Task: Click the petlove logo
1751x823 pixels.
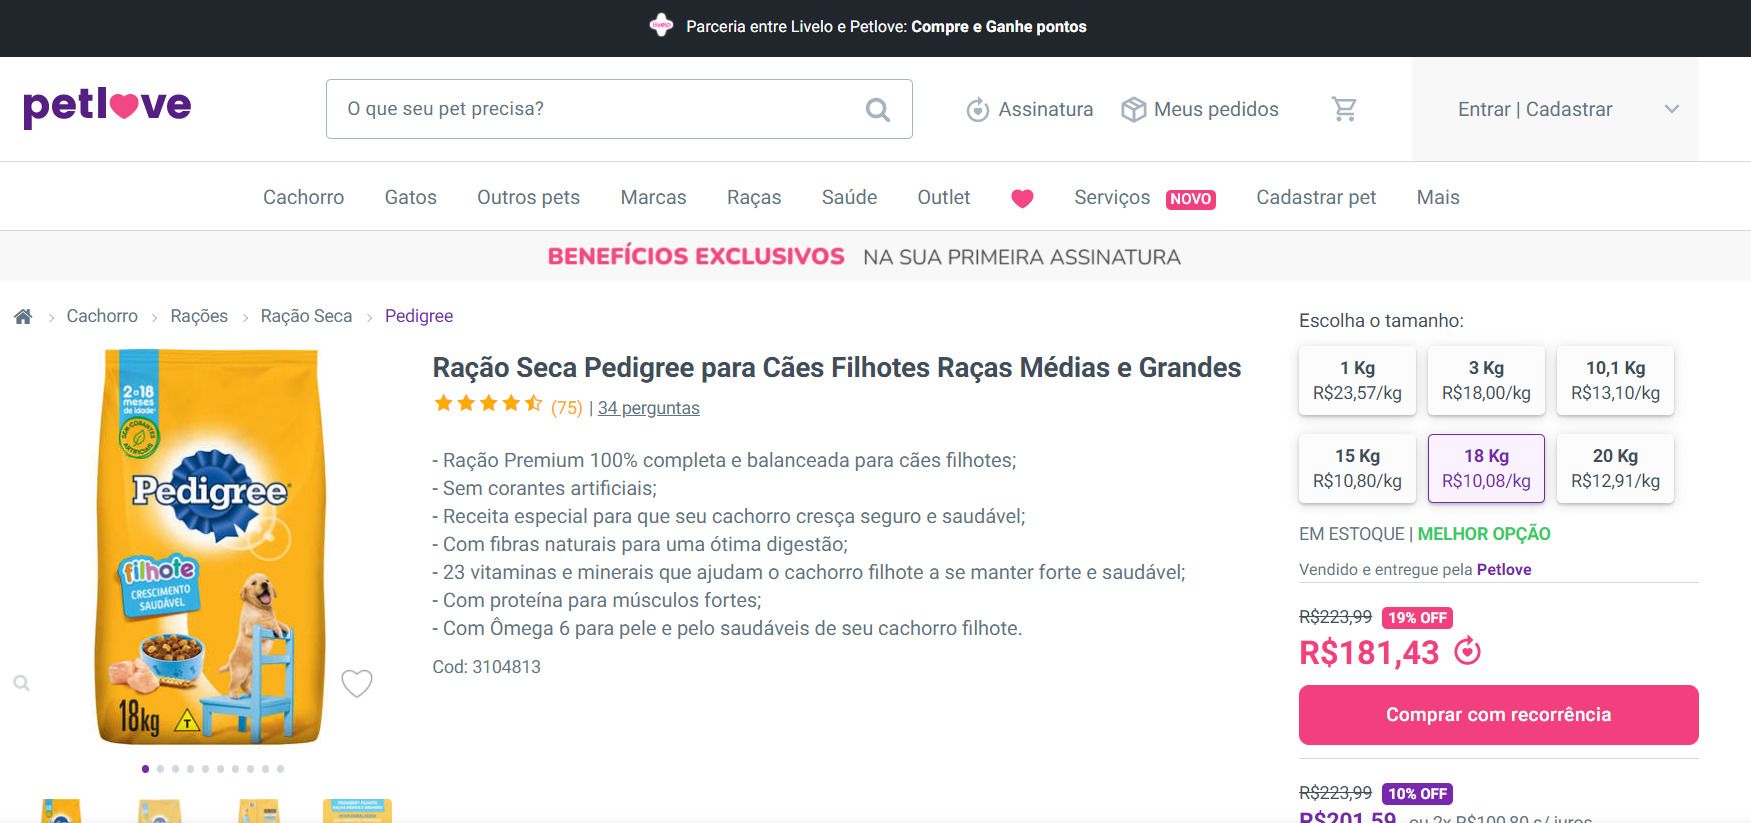Action: point(107,107)
